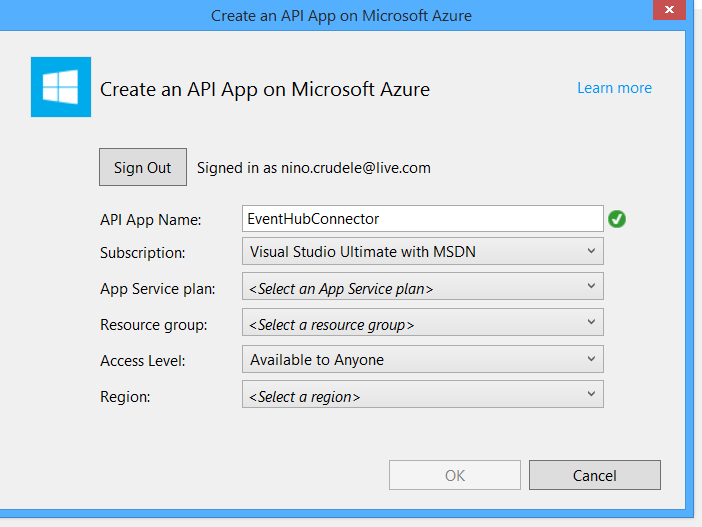Cancel the API App creation dialog
Viewport: 702px width, 527px height.
pos(594,475)
